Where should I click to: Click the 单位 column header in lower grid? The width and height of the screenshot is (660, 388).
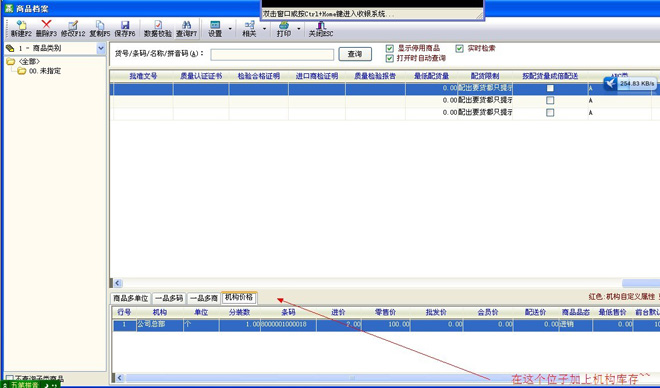point(201,312)
